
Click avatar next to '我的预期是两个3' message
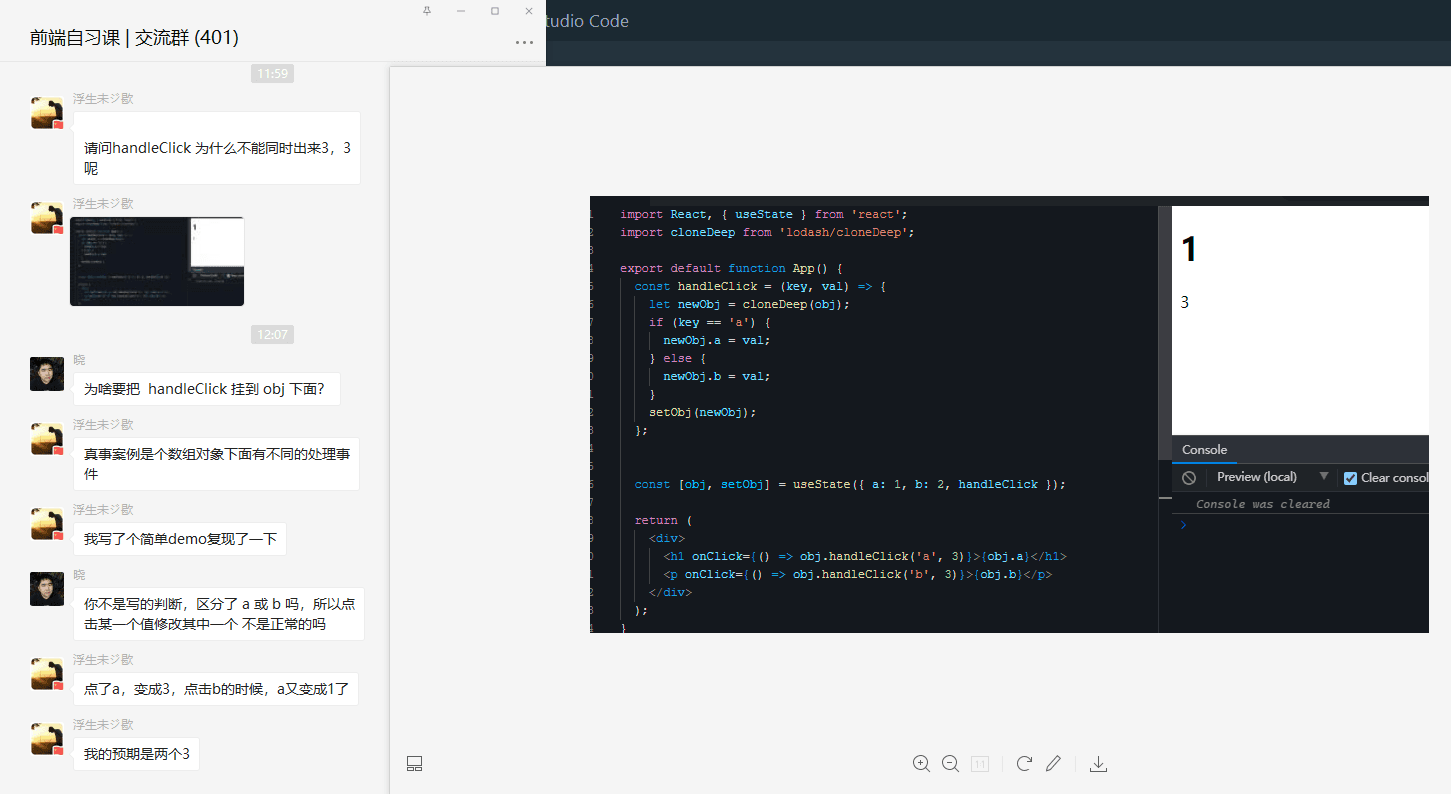(47, 739)
